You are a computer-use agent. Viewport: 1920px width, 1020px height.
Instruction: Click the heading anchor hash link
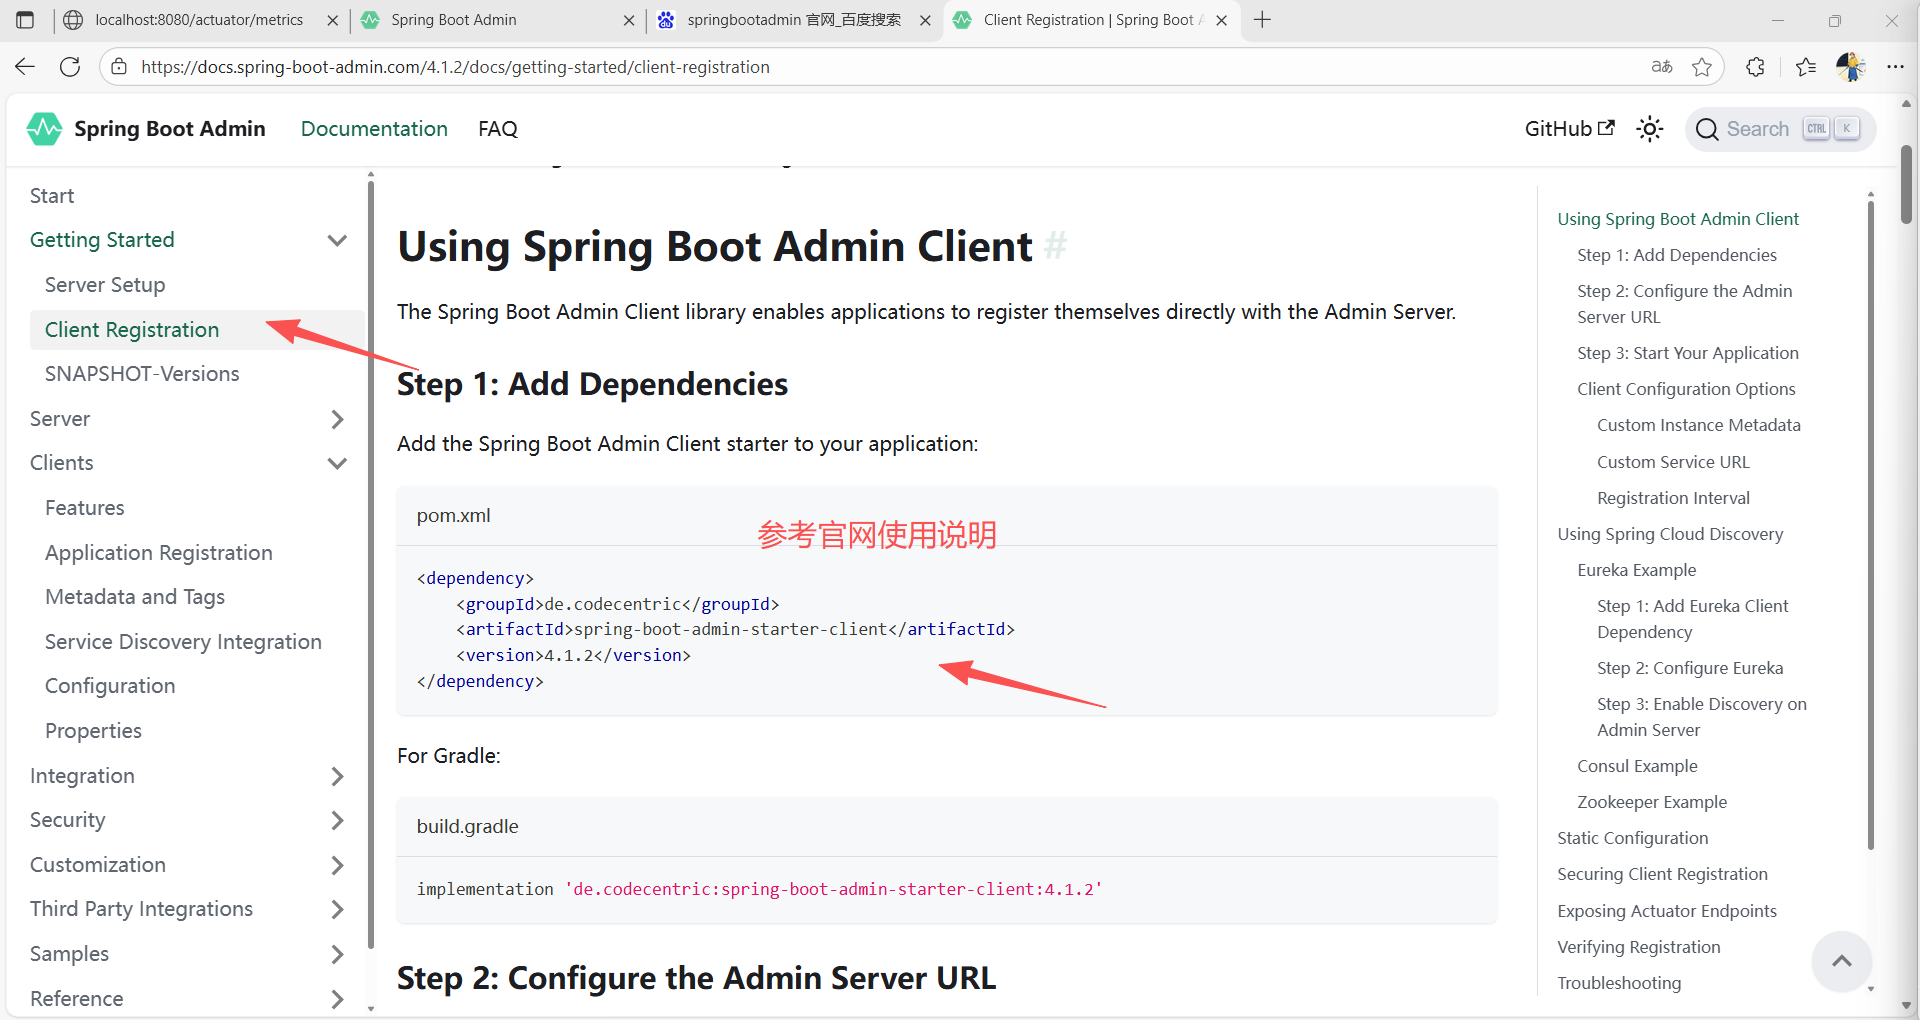coord(1055,246)
